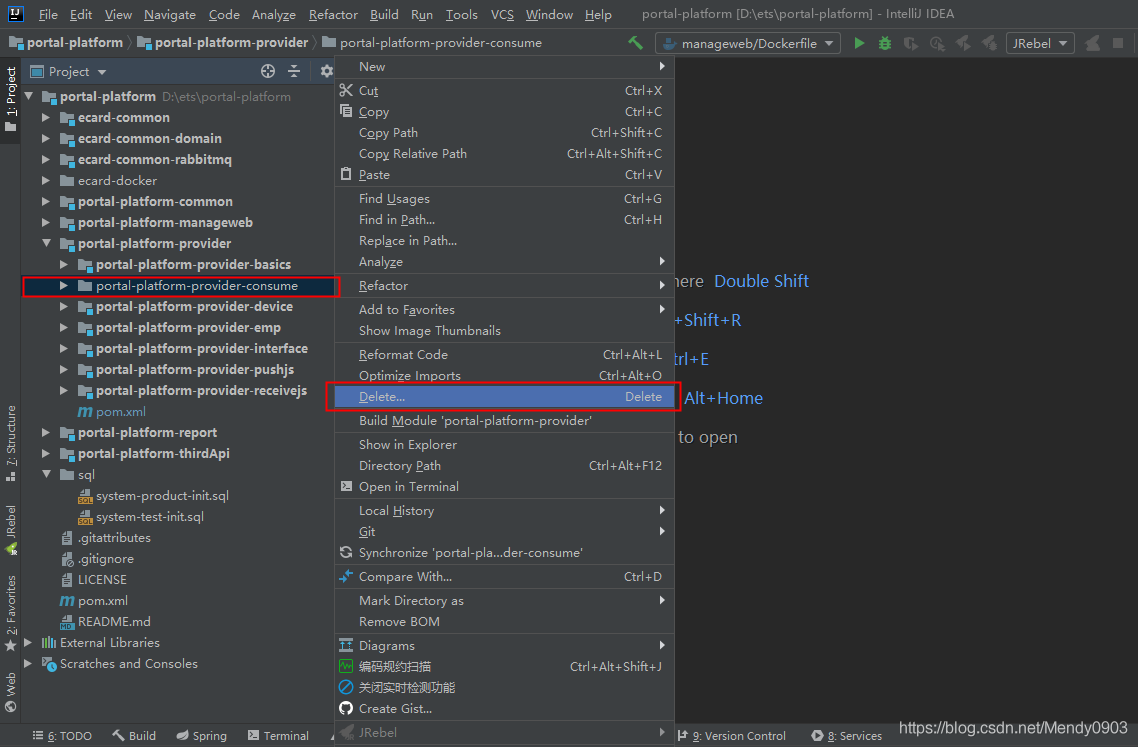Click the locate/scroll-from-source target icon
Viewport: 1138px width, 747px height.
coord(268,71)
